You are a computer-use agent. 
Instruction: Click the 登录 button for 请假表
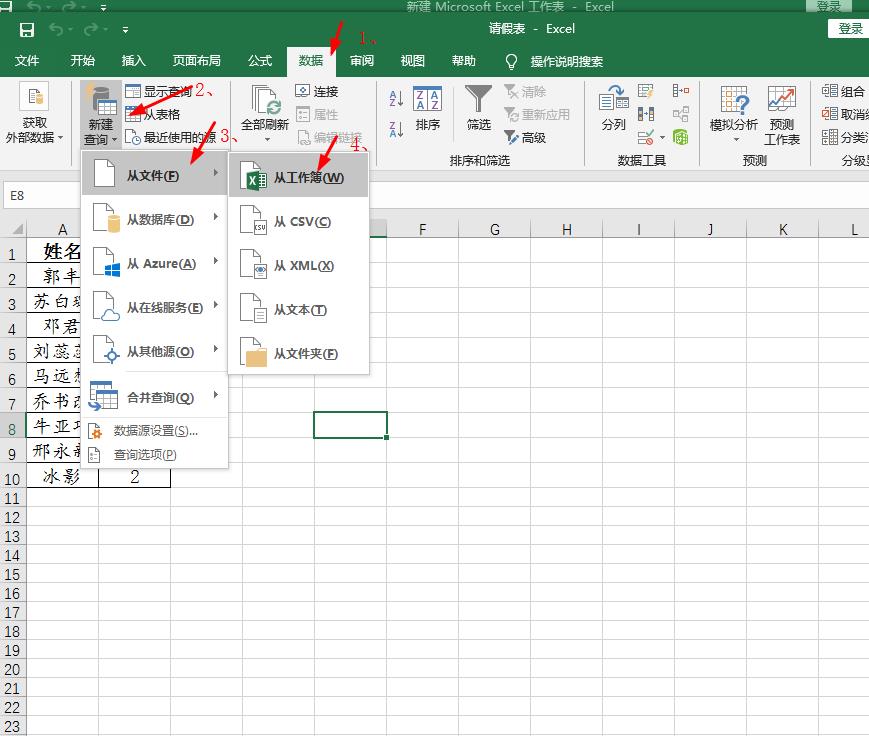pyautogui.click(x=849, y=28)
